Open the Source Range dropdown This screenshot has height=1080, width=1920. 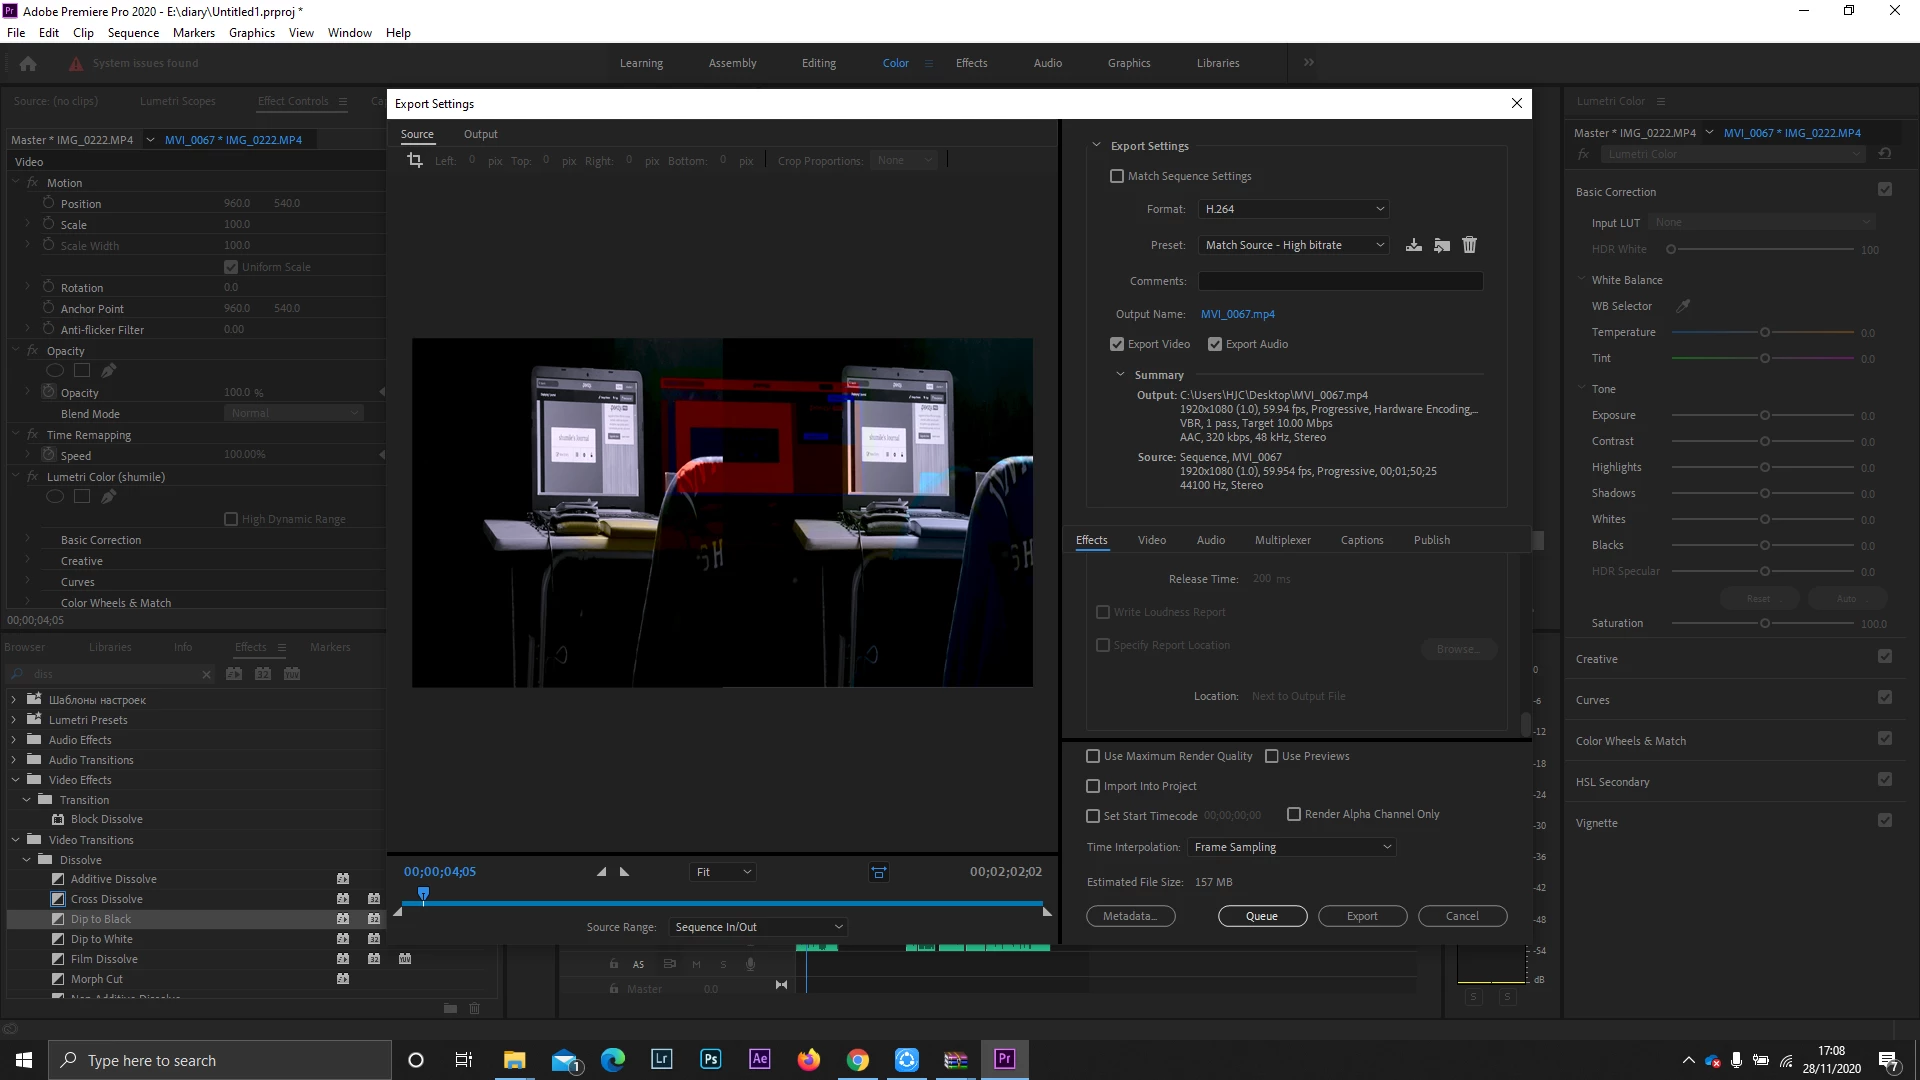[x=758, y=927]
